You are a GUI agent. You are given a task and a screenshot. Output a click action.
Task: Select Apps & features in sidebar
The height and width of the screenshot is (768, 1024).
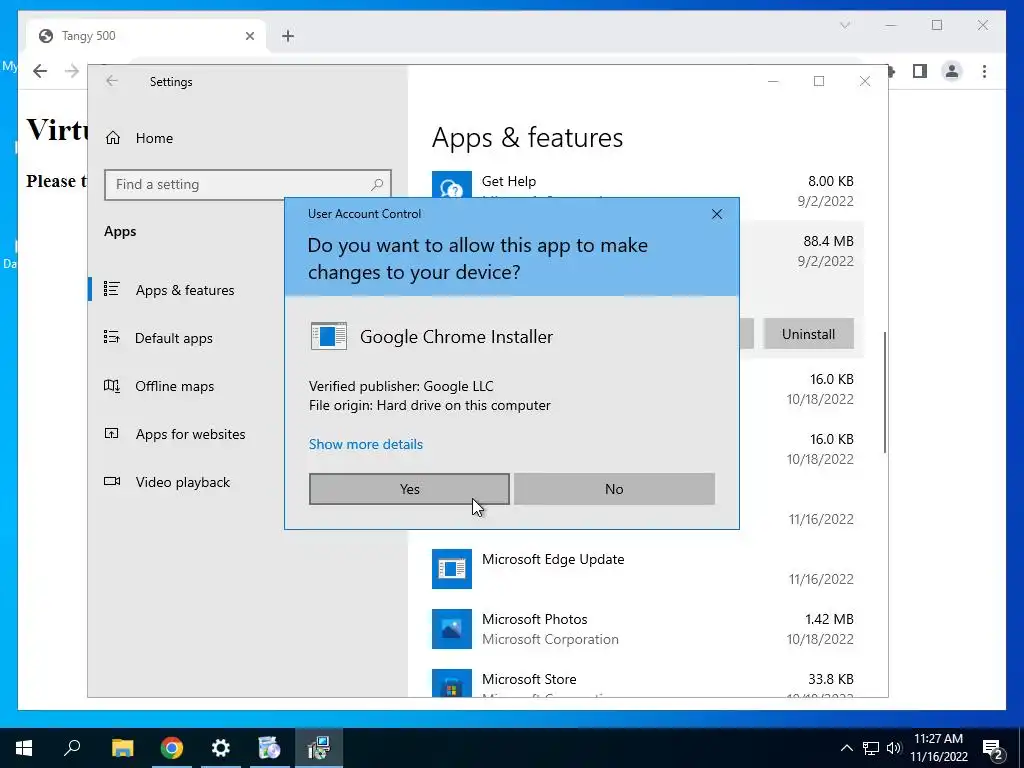pyautogui.click(x=185, y=290)
